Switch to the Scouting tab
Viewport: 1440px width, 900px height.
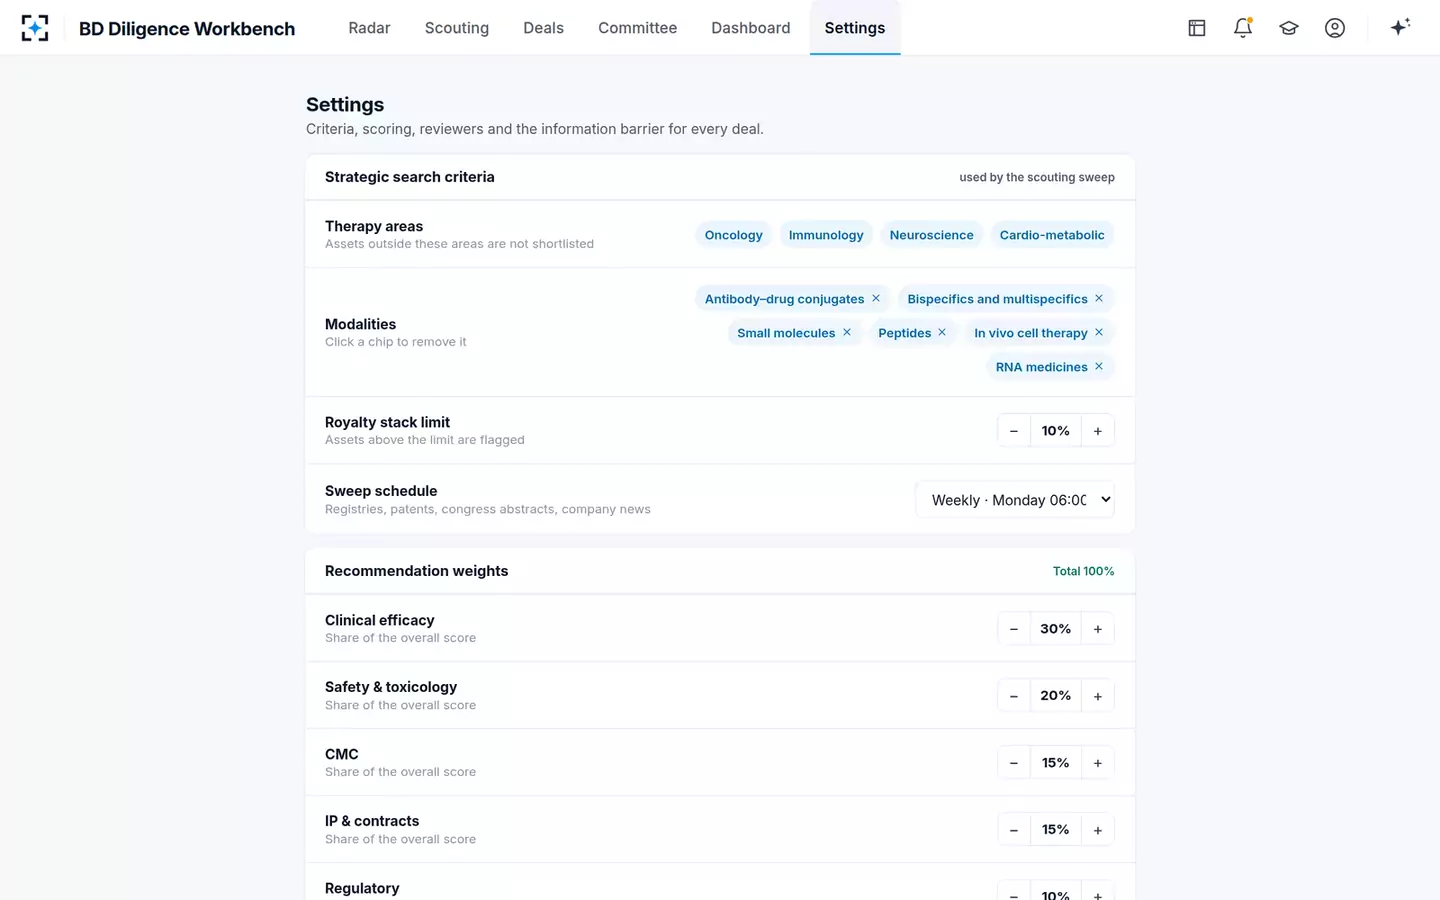(457, 28)
